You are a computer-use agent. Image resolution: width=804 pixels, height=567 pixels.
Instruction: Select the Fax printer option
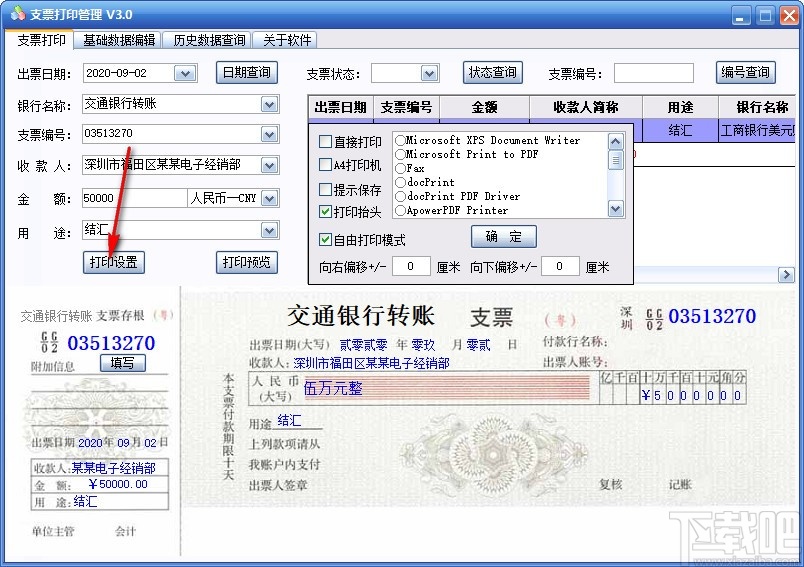coord(400,168)
